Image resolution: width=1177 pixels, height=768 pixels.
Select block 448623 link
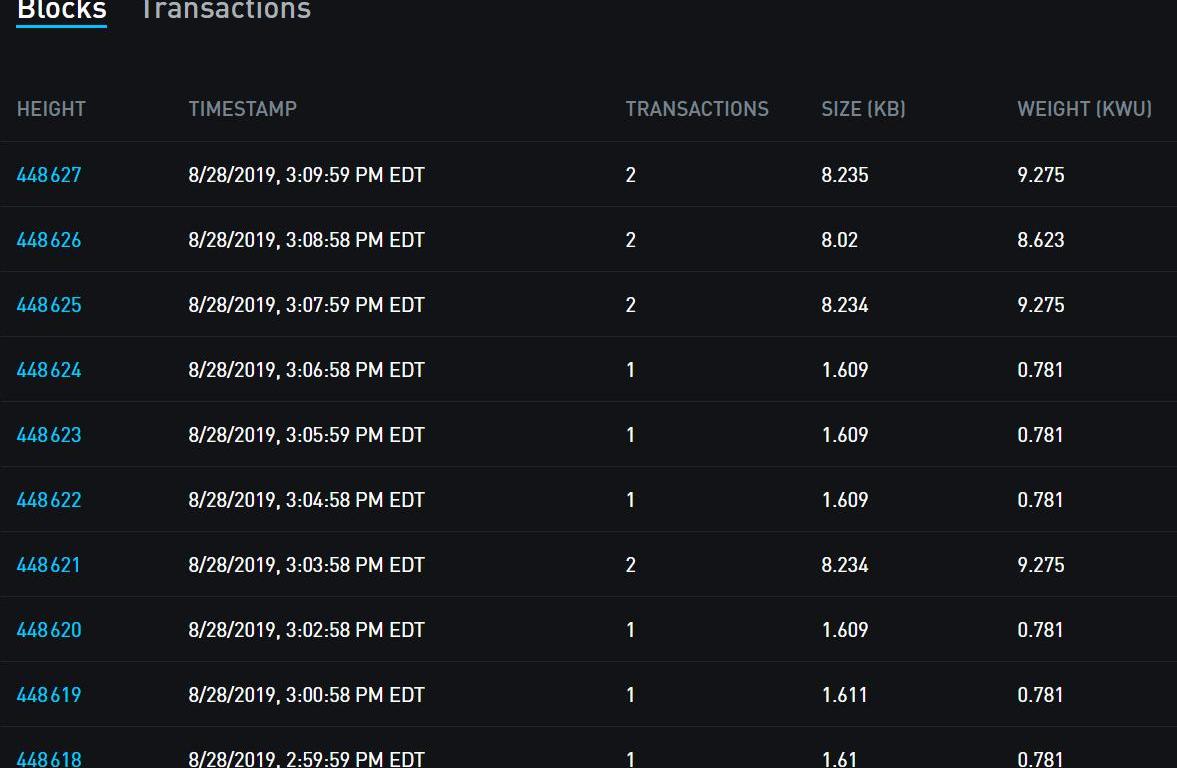point(49,435)
